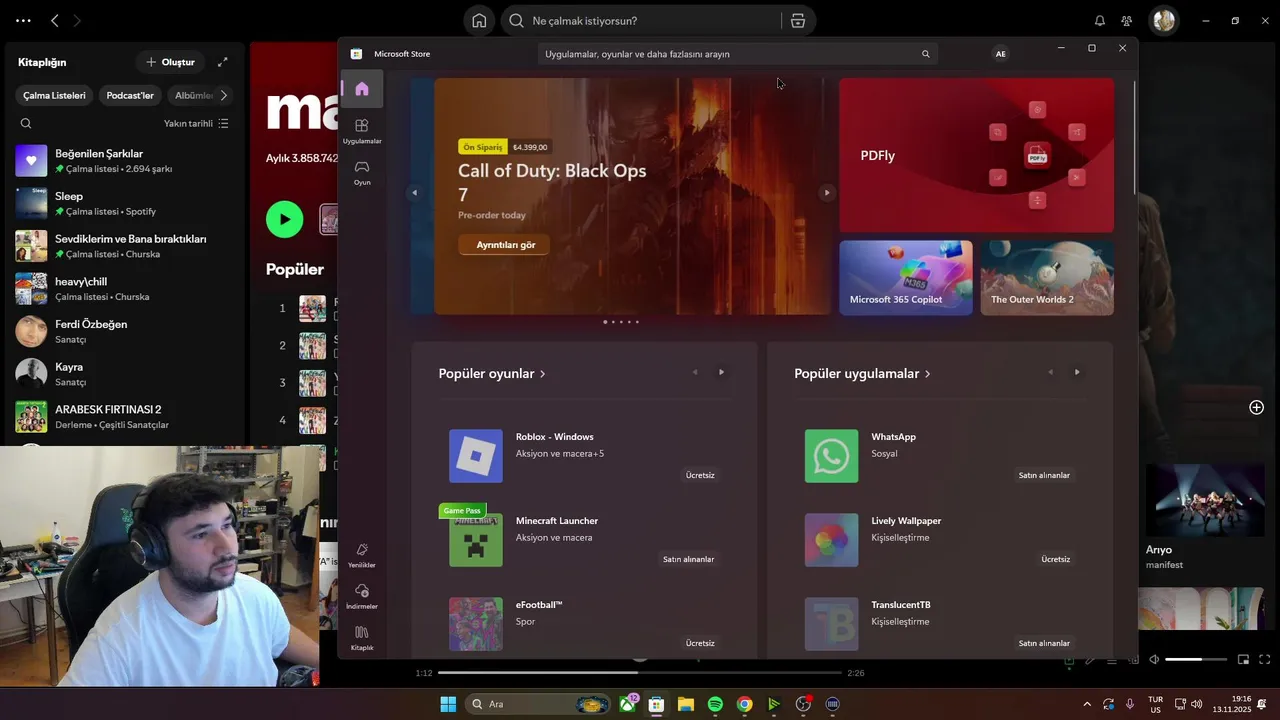Open Yenilikler in Store sidebar
This screenshot has height=720, width=1280.
(362, 555)
